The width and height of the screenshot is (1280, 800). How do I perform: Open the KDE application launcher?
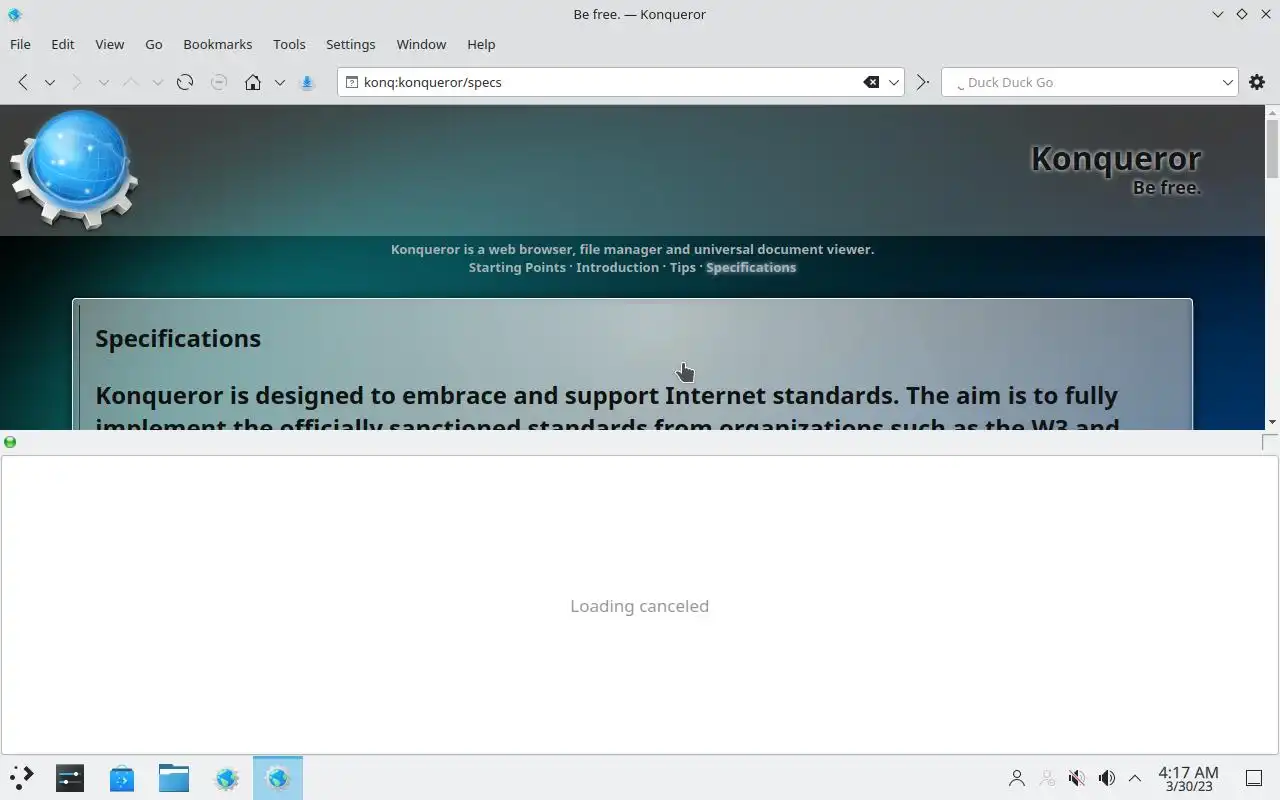coord(22,778)
